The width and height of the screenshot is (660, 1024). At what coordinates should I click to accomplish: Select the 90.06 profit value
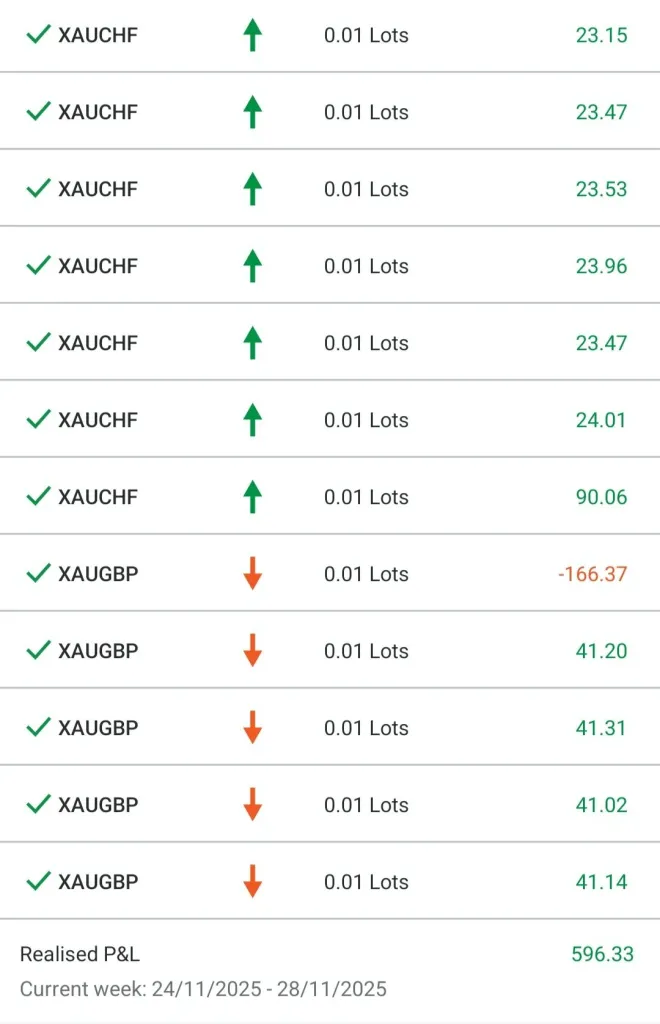point(601,497)
